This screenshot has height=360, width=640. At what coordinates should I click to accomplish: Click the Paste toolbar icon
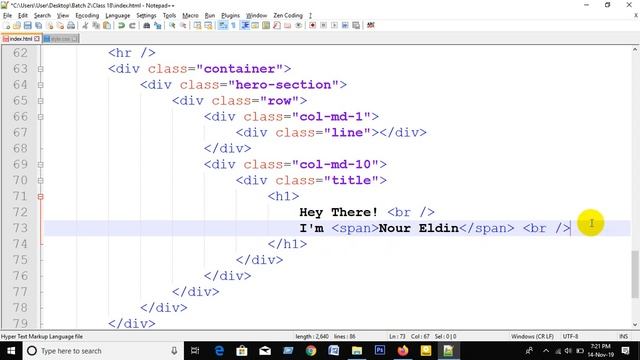pos(107,25)
